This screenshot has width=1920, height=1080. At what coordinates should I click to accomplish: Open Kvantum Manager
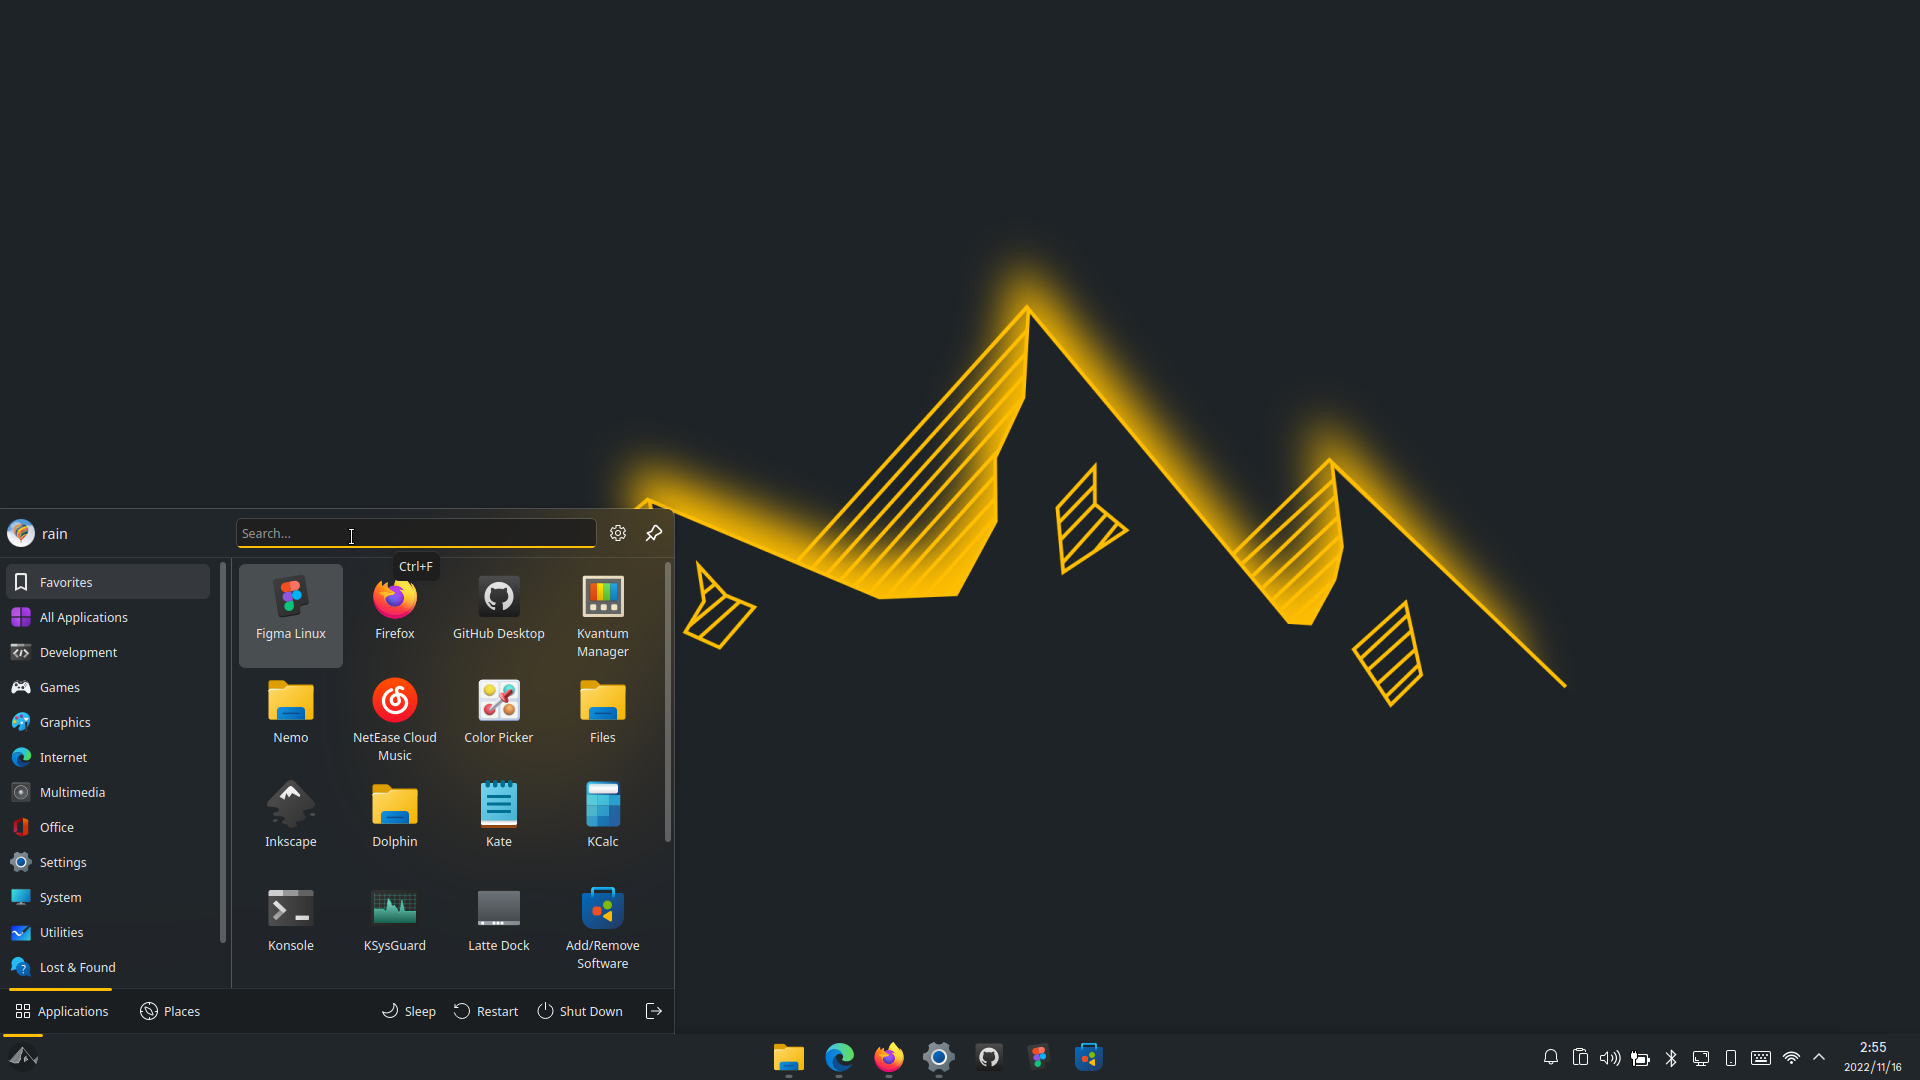coord(603,615)
